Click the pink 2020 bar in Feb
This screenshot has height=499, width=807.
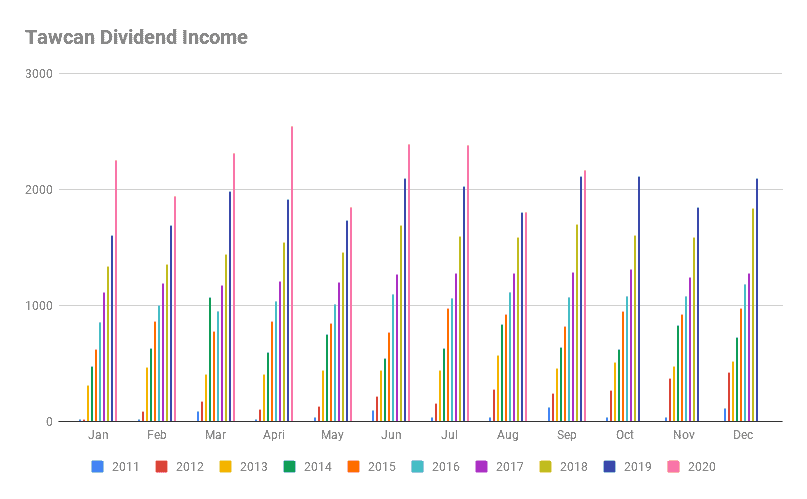tap(174, 309)
